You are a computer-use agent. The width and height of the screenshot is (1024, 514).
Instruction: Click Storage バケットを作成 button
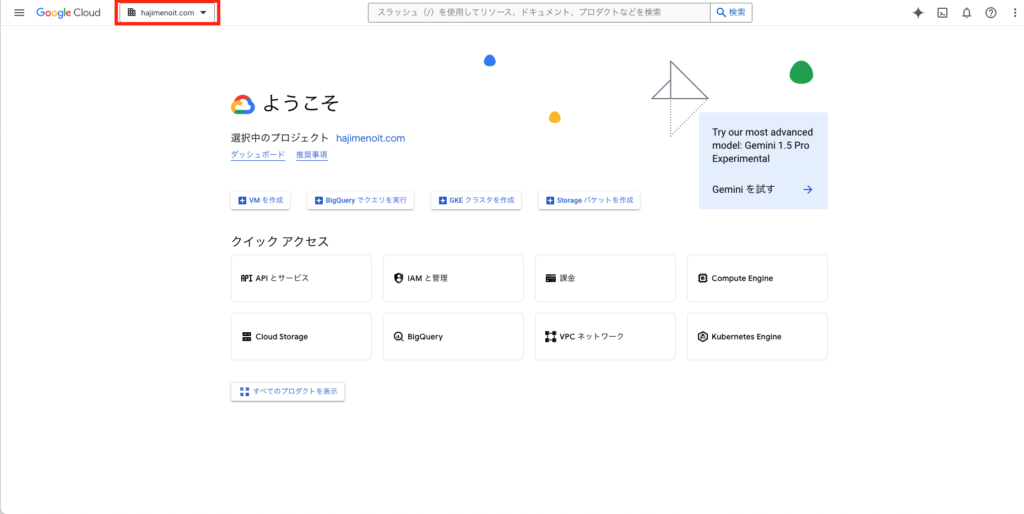(x=589, y=201)
